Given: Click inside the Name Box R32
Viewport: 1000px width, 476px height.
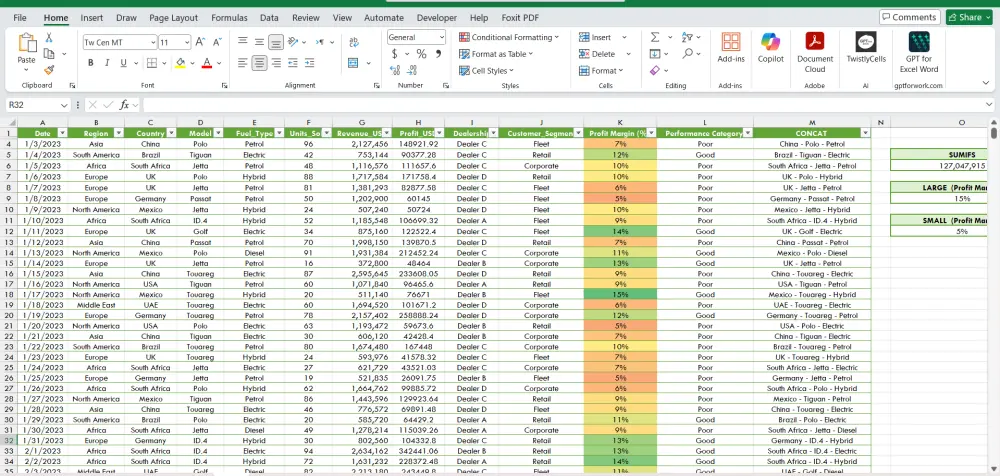Looking at the screenshot, I should 33,105.
